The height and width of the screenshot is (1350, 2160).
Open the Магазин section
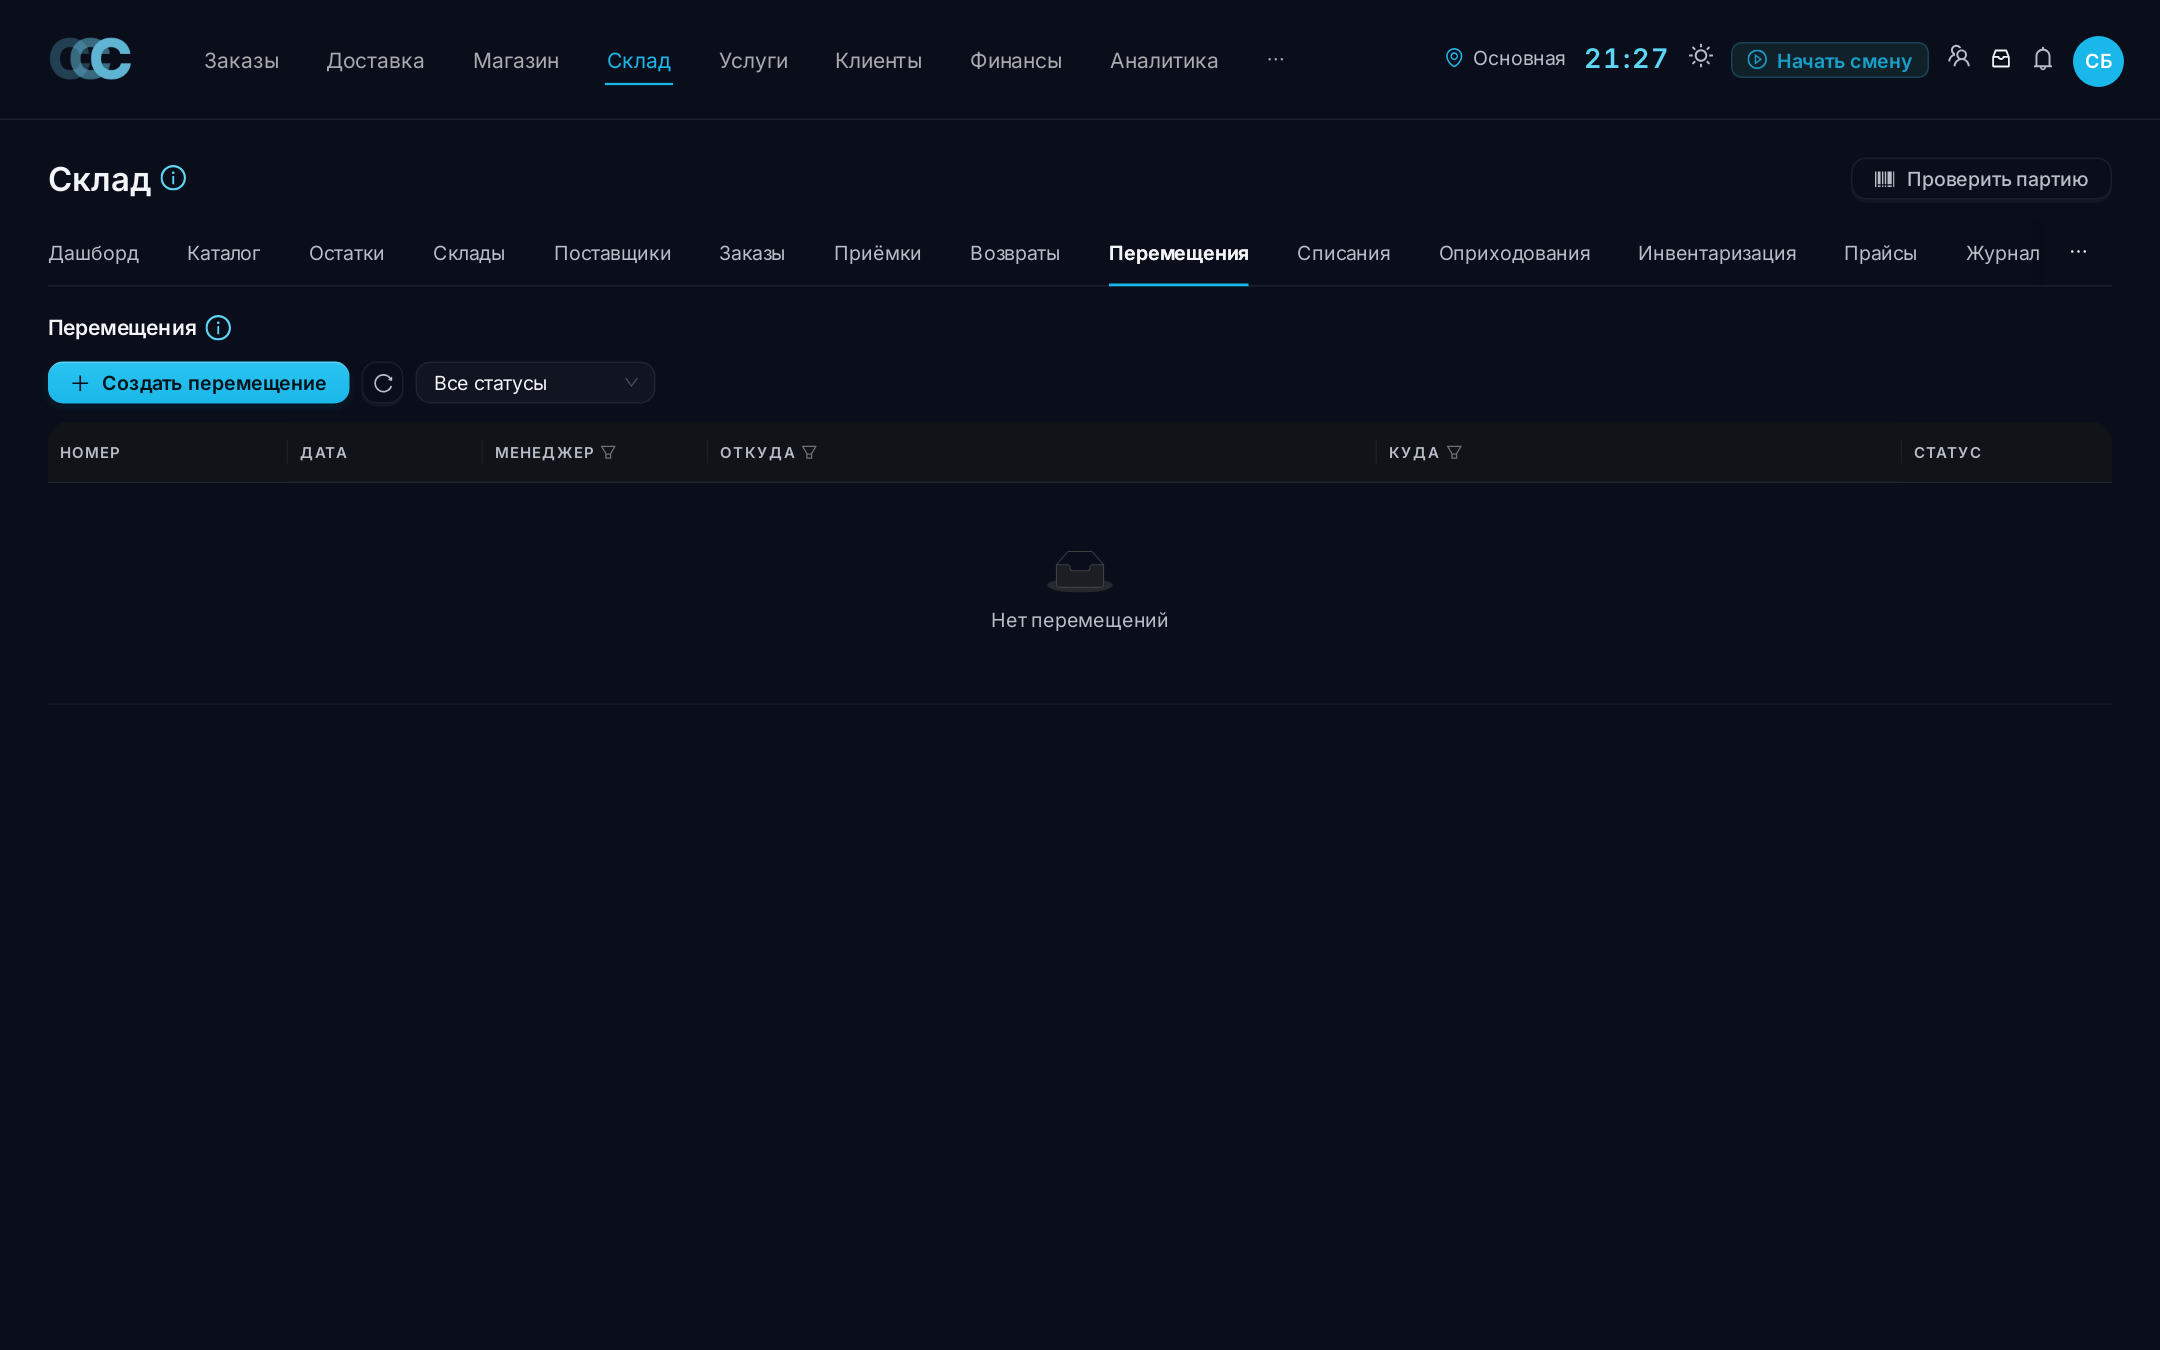pos(516,61)
